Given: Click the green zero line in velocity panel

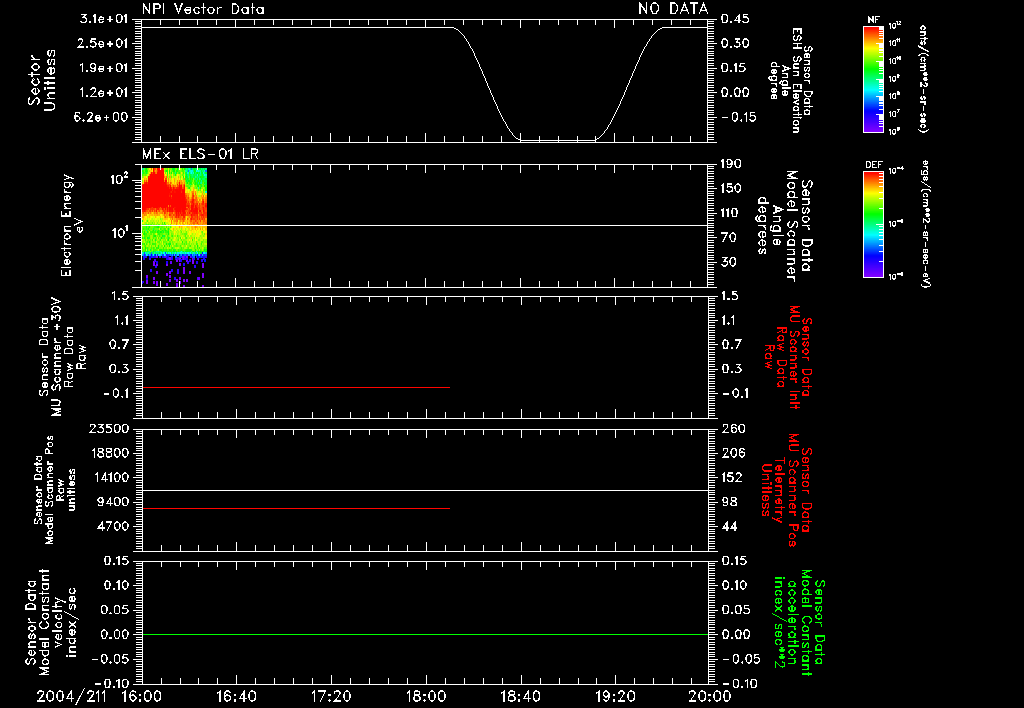Looking at the screenshot, I should (425, 634).
